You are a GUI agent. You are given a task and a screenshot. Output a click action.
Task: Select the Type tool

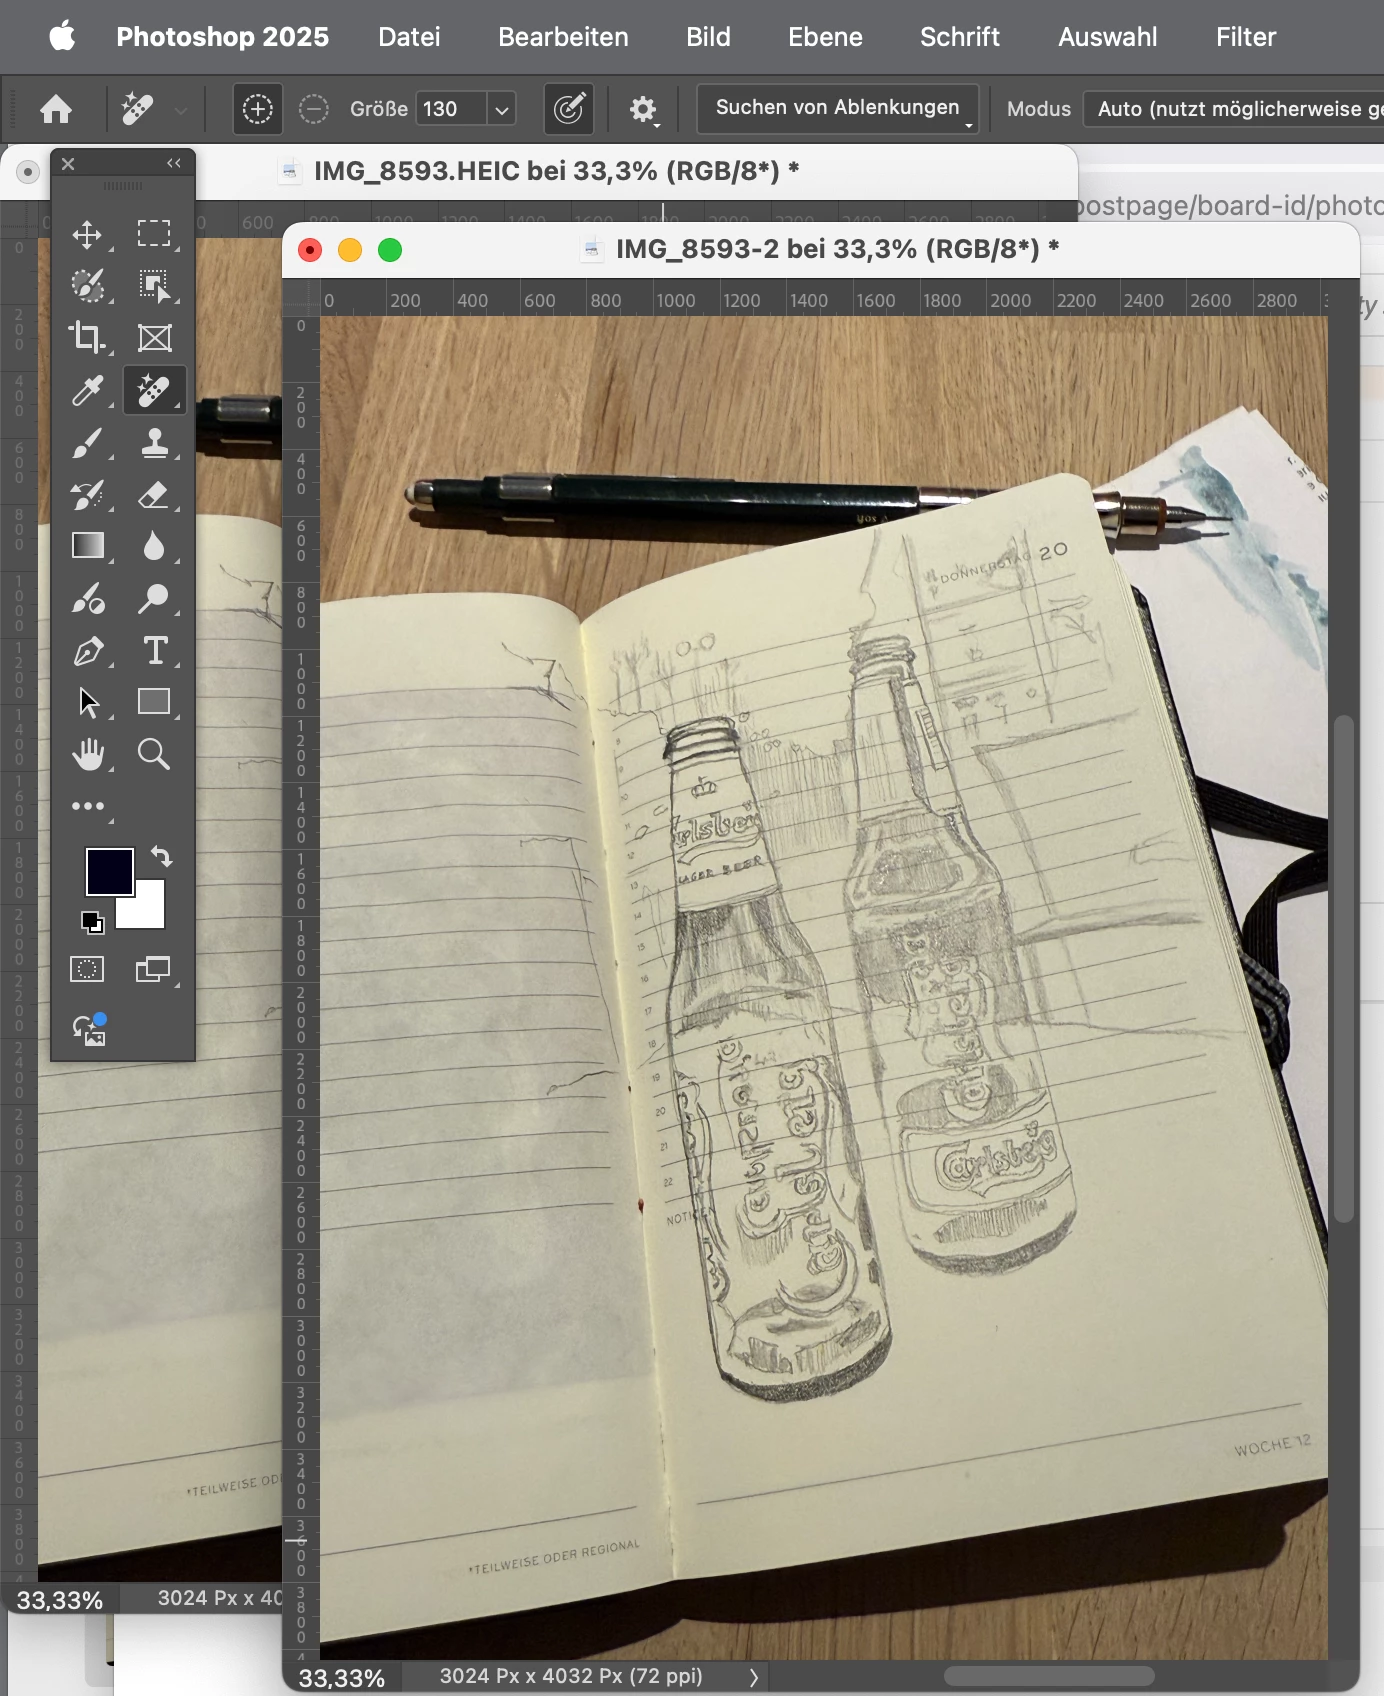[154, 651]
